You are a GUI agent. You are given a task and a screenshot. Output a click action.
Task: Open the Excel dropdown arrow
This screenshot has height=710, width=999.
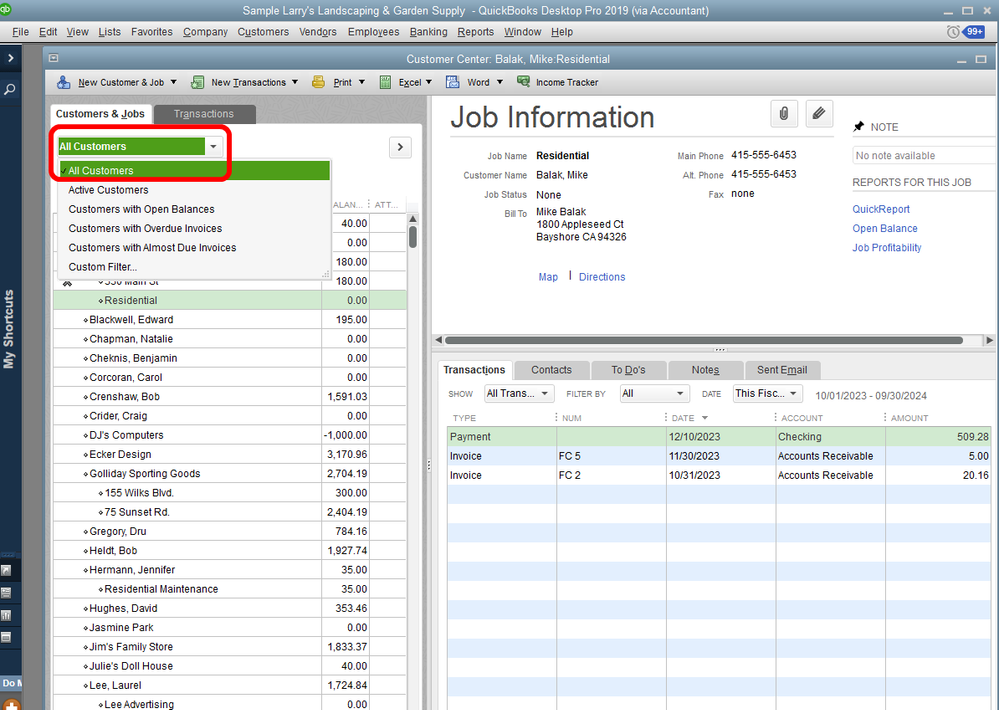point(429,82)
